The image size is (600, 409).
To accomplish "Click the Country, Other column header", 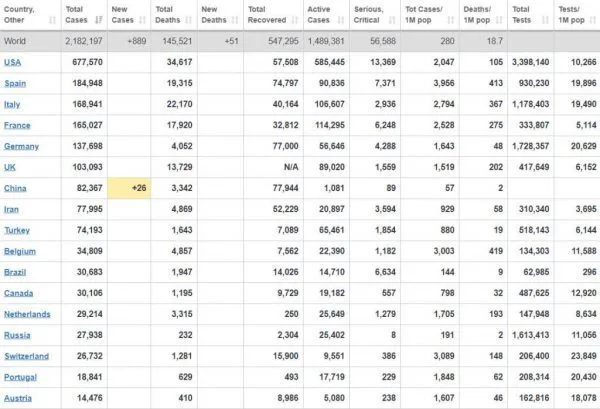I will (x=22, y=15).
